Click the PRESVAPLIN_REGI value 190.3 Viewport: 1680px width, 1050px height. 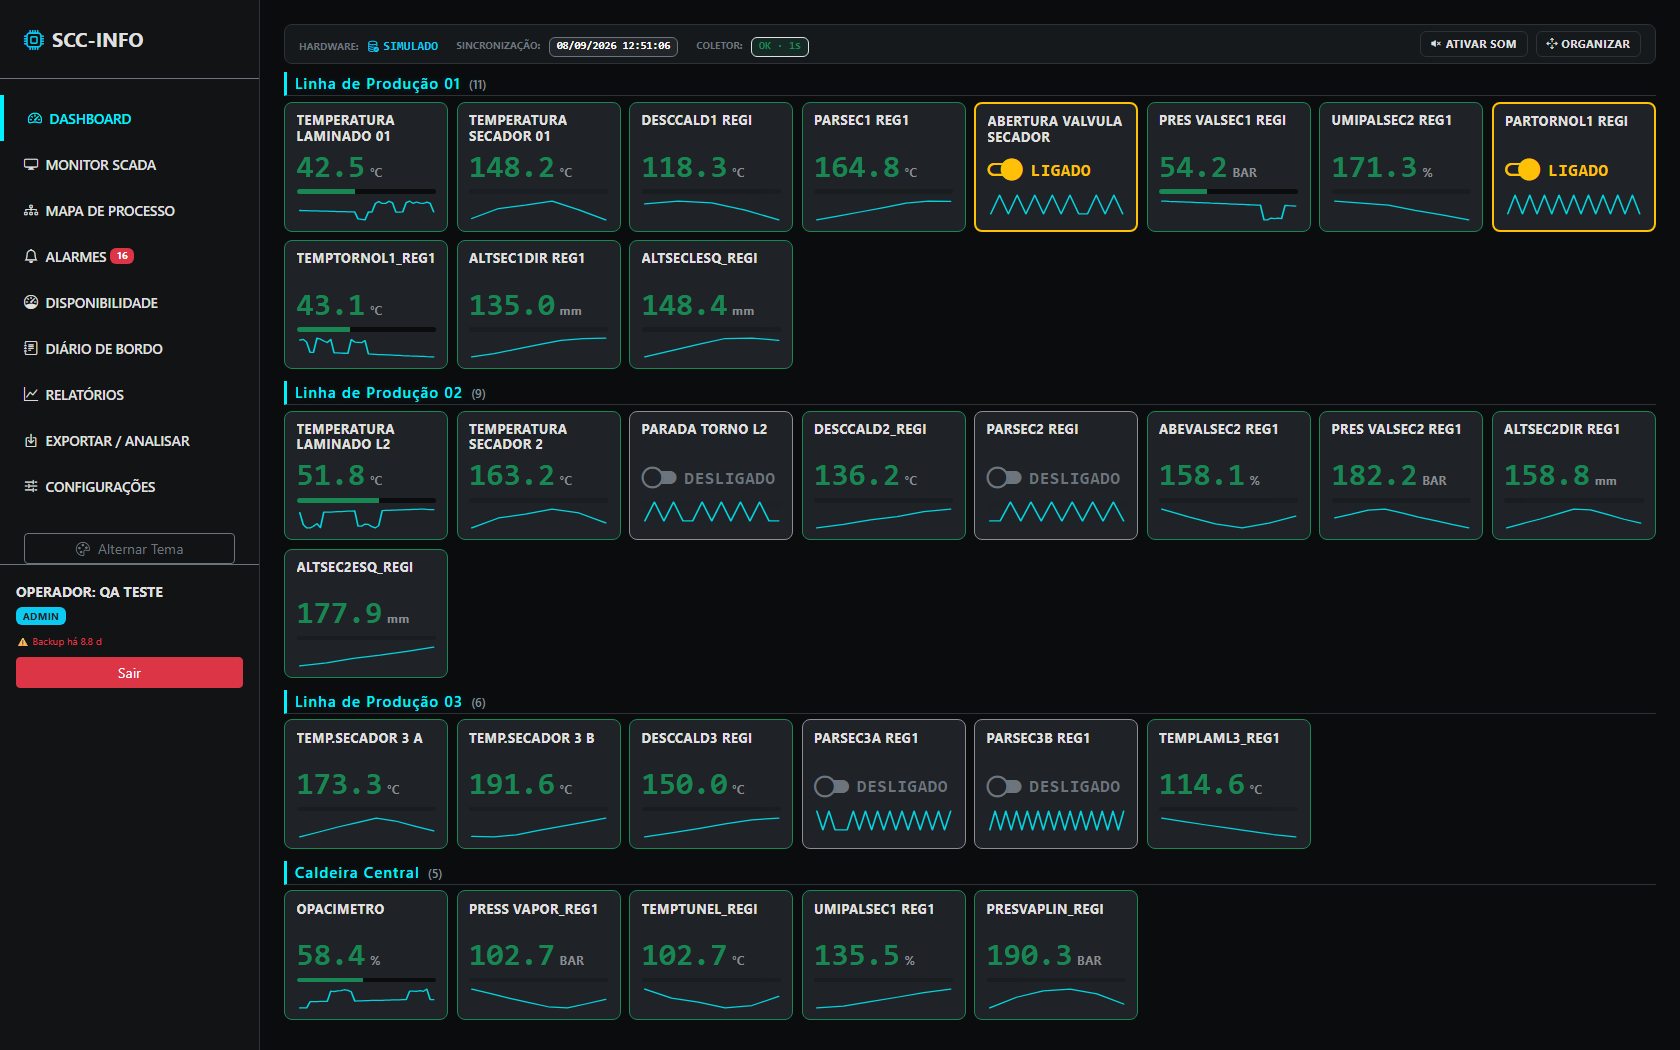[1029, 956]
